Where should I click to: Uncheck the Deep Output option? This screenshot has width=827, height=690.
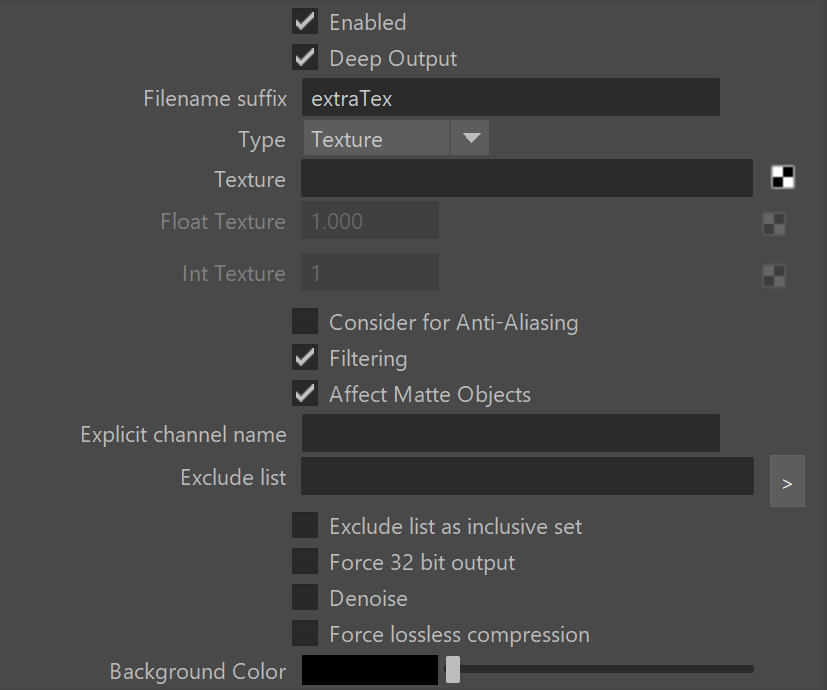[305, 58]
